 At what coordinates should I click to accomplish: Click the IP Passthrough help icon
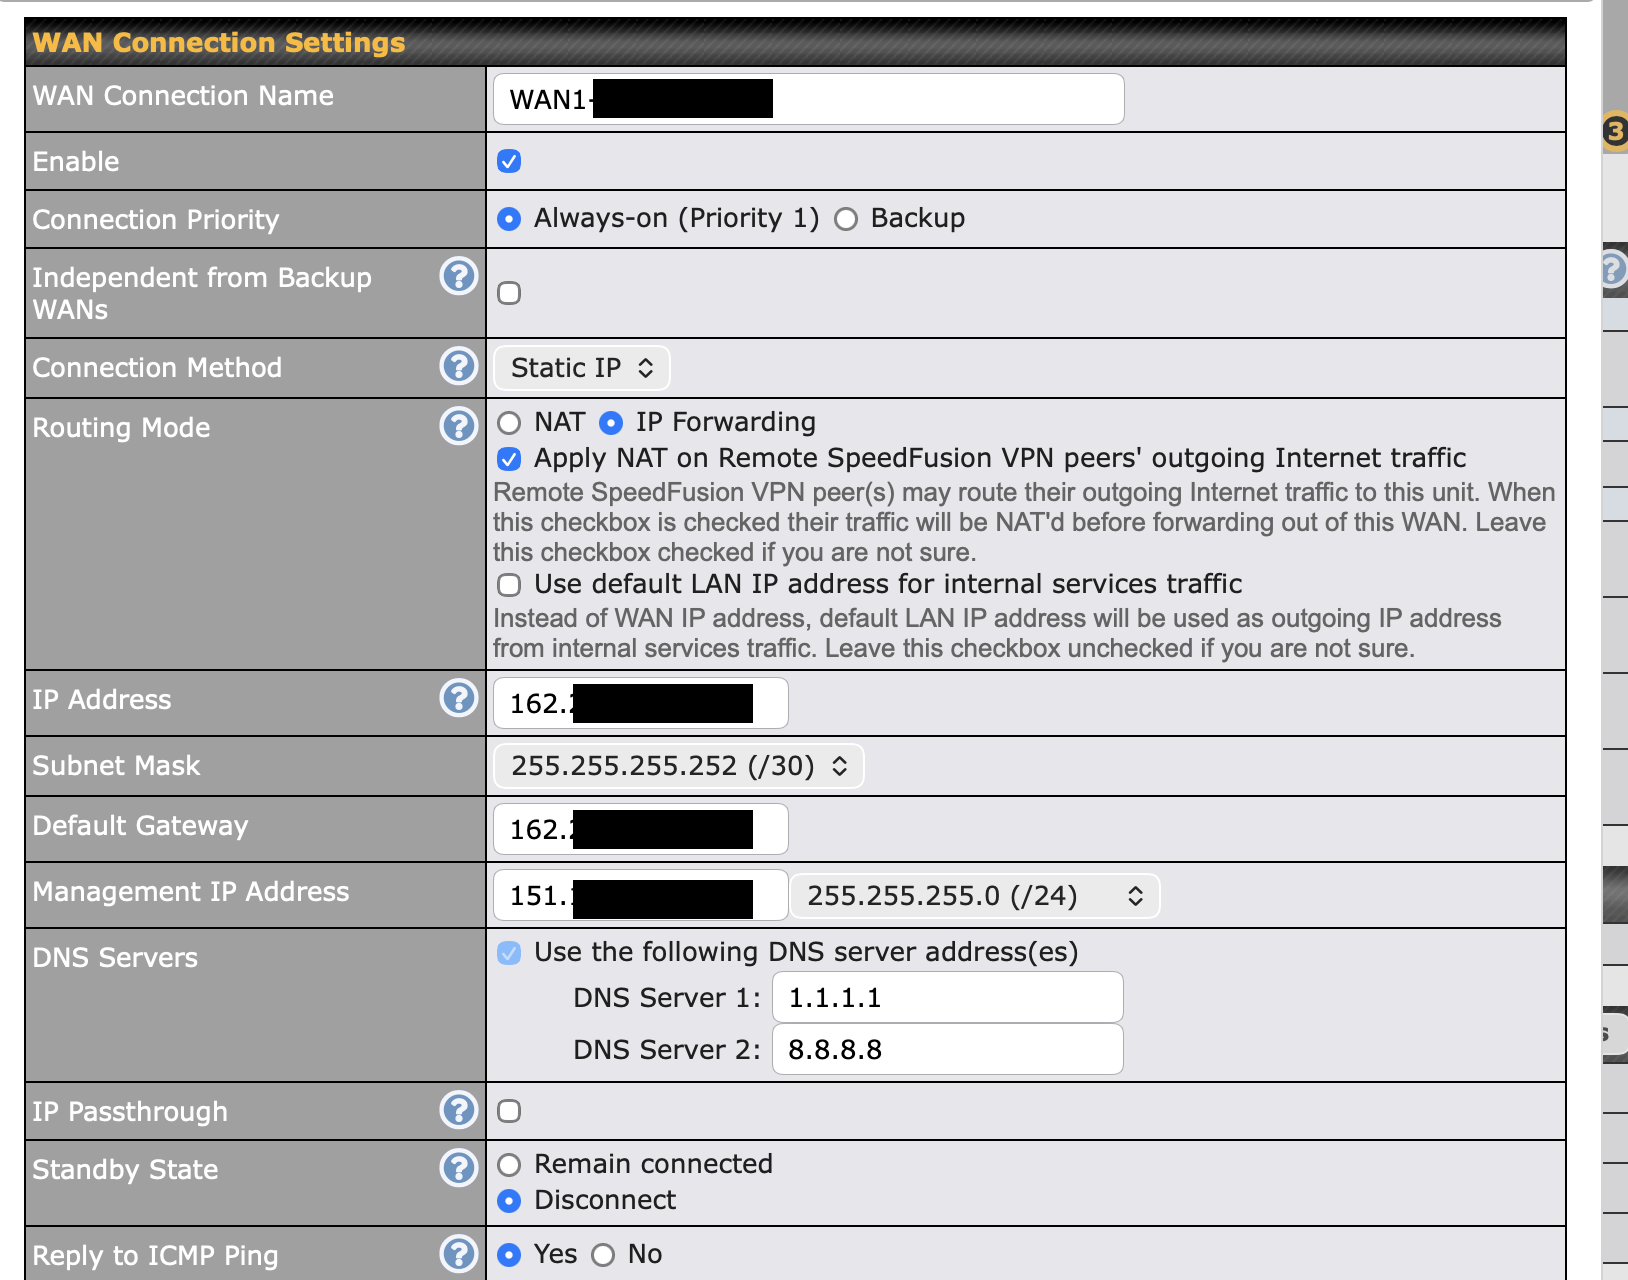pos(459,1110)
